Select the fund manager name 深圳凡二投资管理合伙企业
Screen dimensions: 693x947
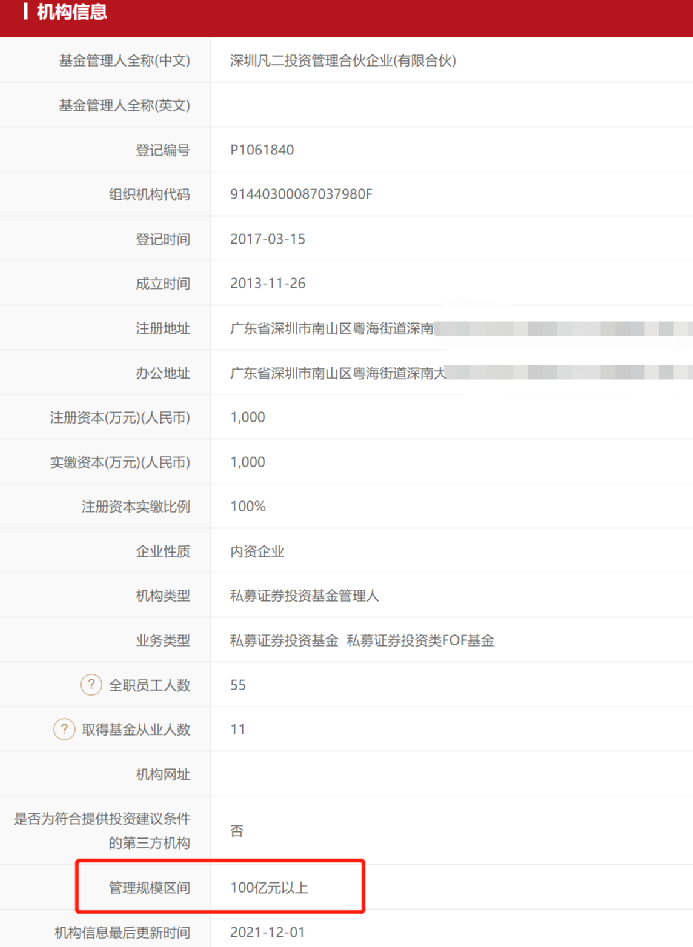click(342, 61)
